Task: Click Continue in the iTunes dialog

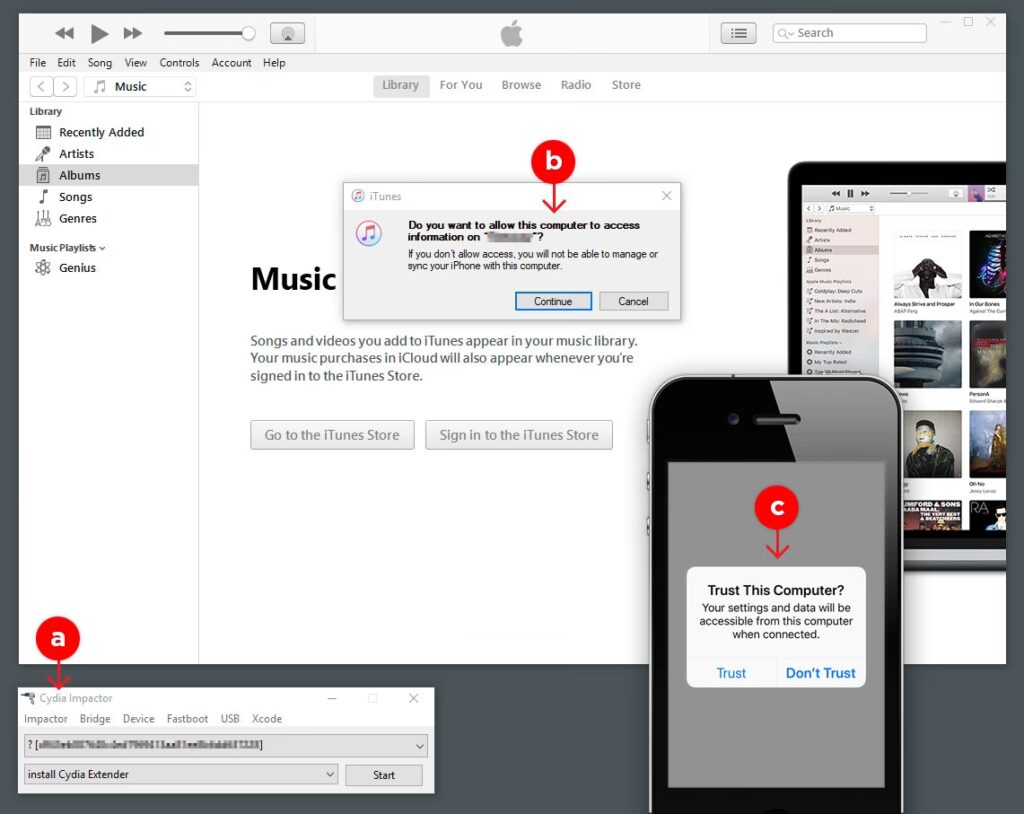Action: pos(553,301)
